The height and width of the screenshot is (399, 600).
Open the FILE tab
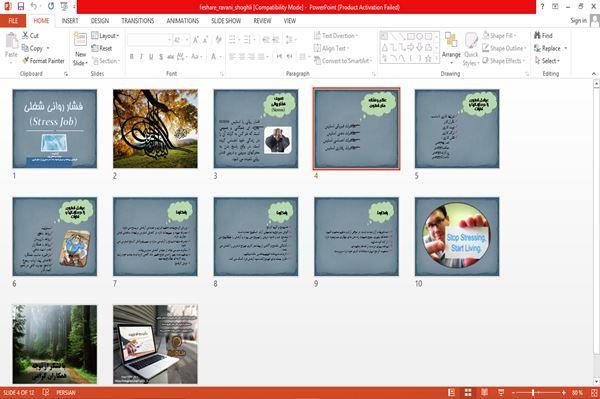point(13,21)
